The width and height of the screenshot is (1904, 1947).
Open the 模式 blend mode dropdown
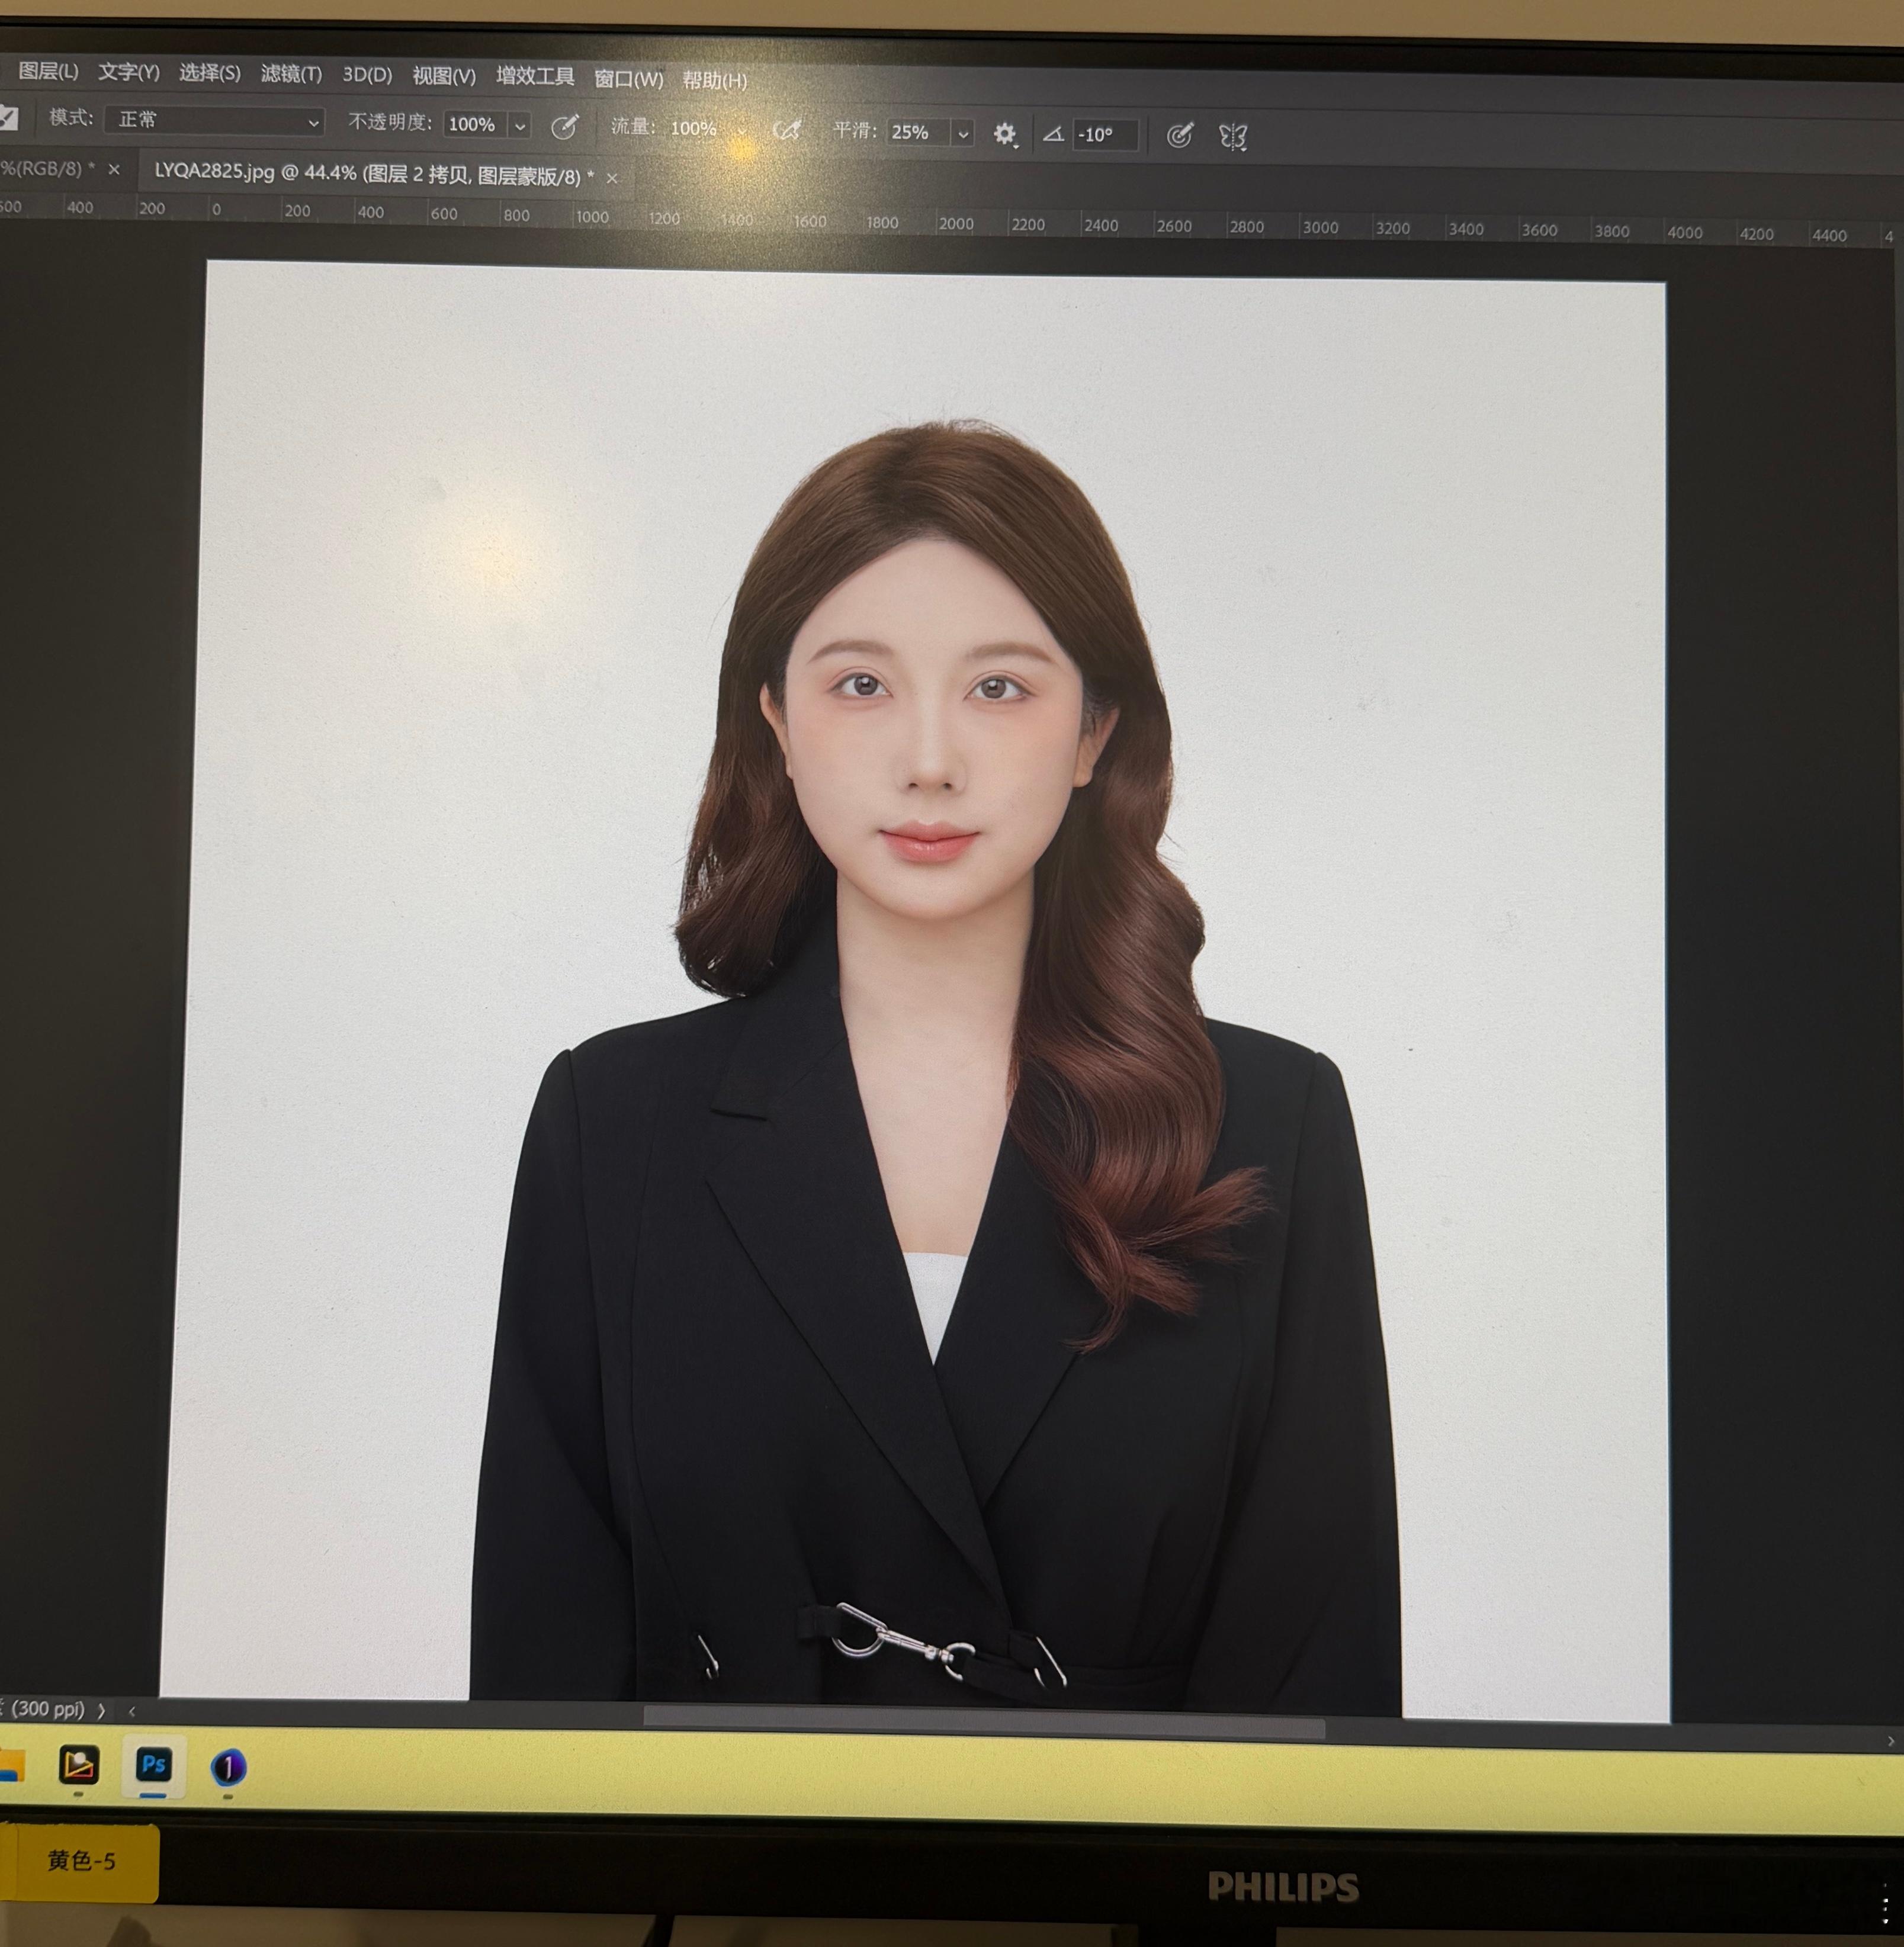[214, 121]
